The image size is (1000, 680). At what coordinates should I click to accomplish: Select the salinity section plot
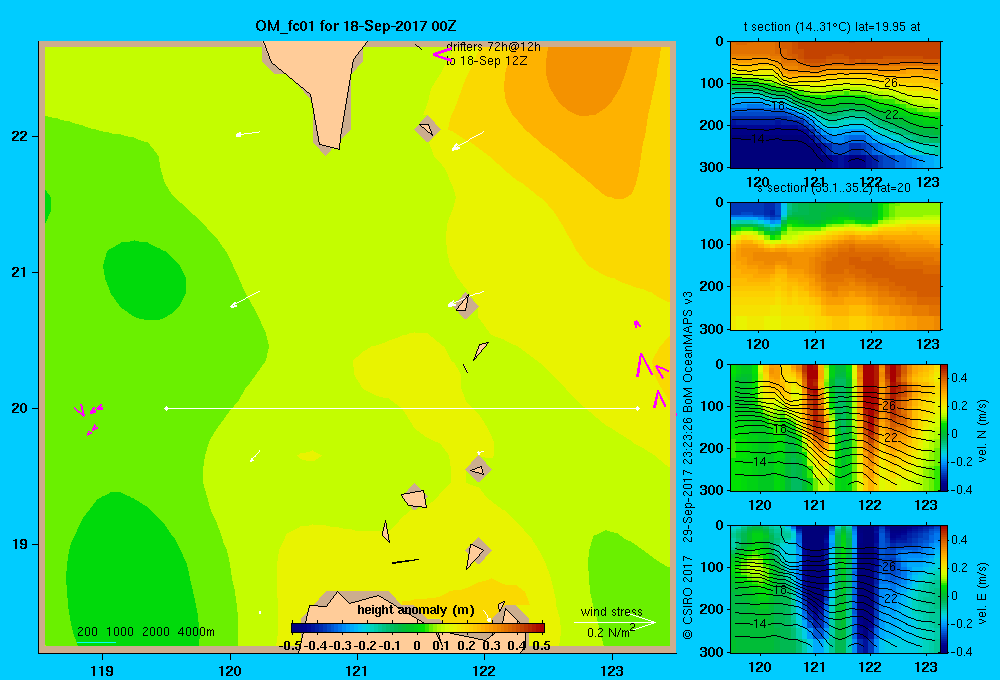click(835, 266)
